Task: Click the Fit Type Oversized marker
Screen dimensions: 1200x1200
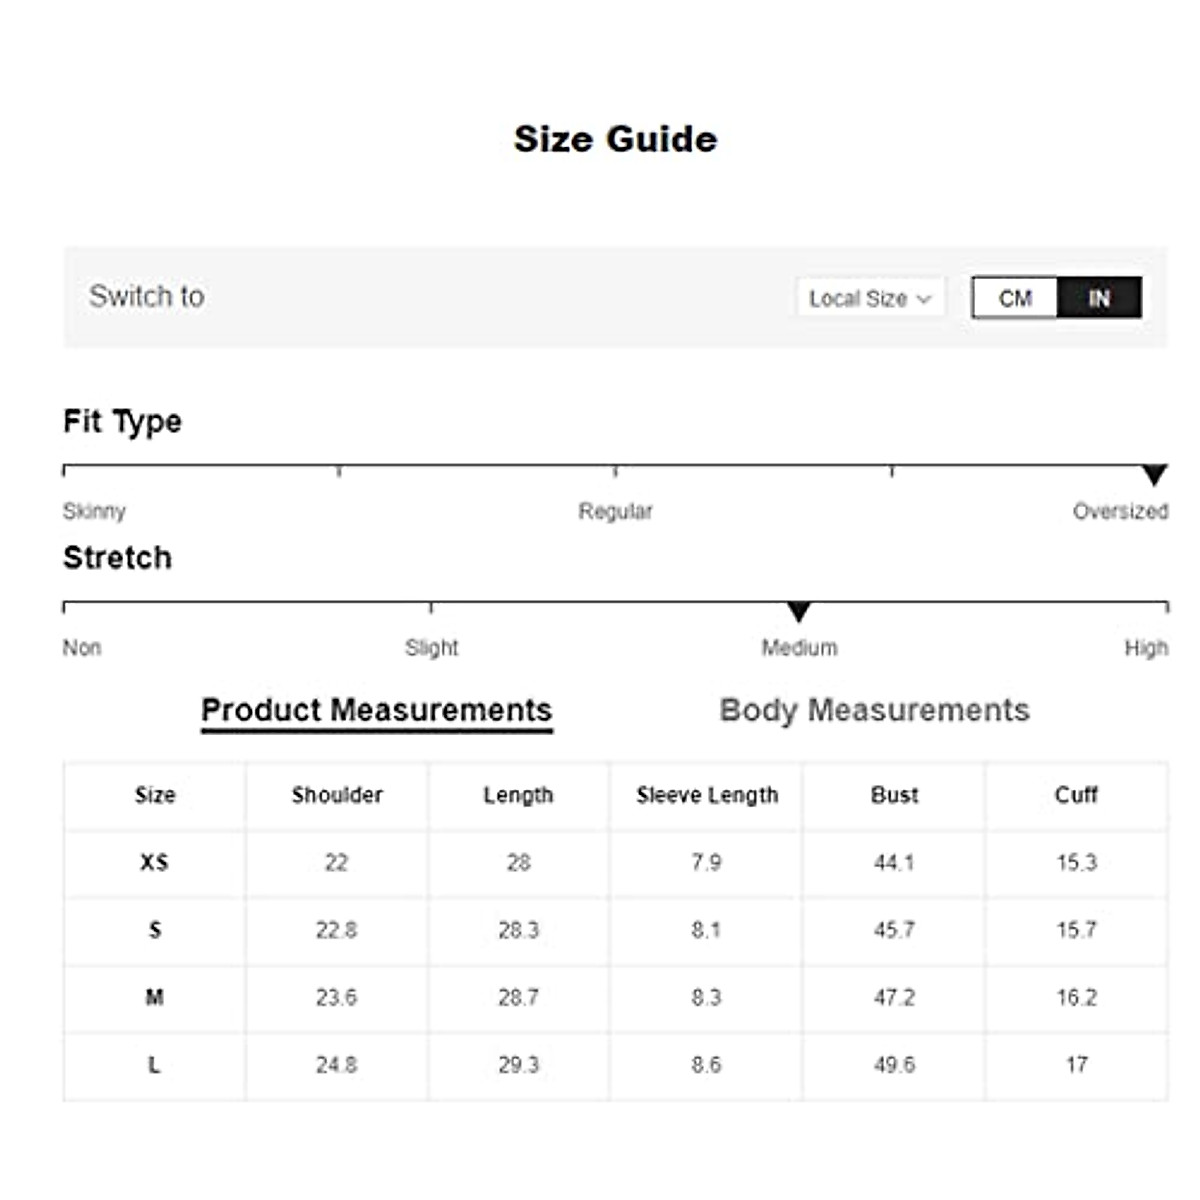Action: pyautogui.click(x=1155, y=475)
